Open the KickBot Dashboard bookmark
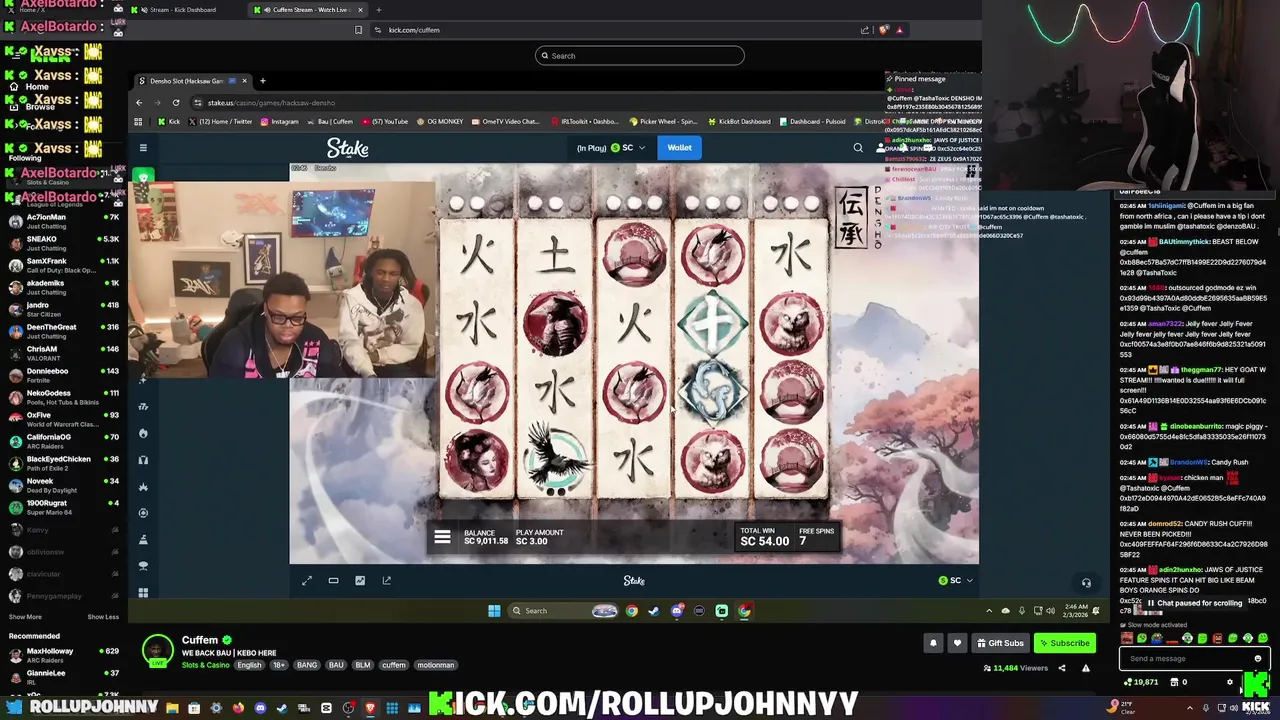Screen dimensions: 1280x720 click(x=739, y=122)
